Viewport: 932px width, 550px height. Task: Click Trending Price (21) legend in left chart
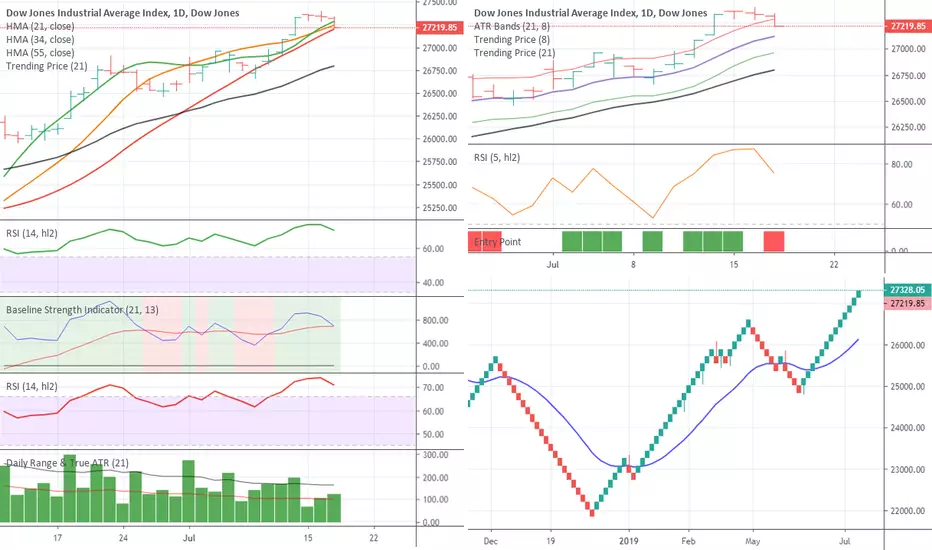pos(47,66)
